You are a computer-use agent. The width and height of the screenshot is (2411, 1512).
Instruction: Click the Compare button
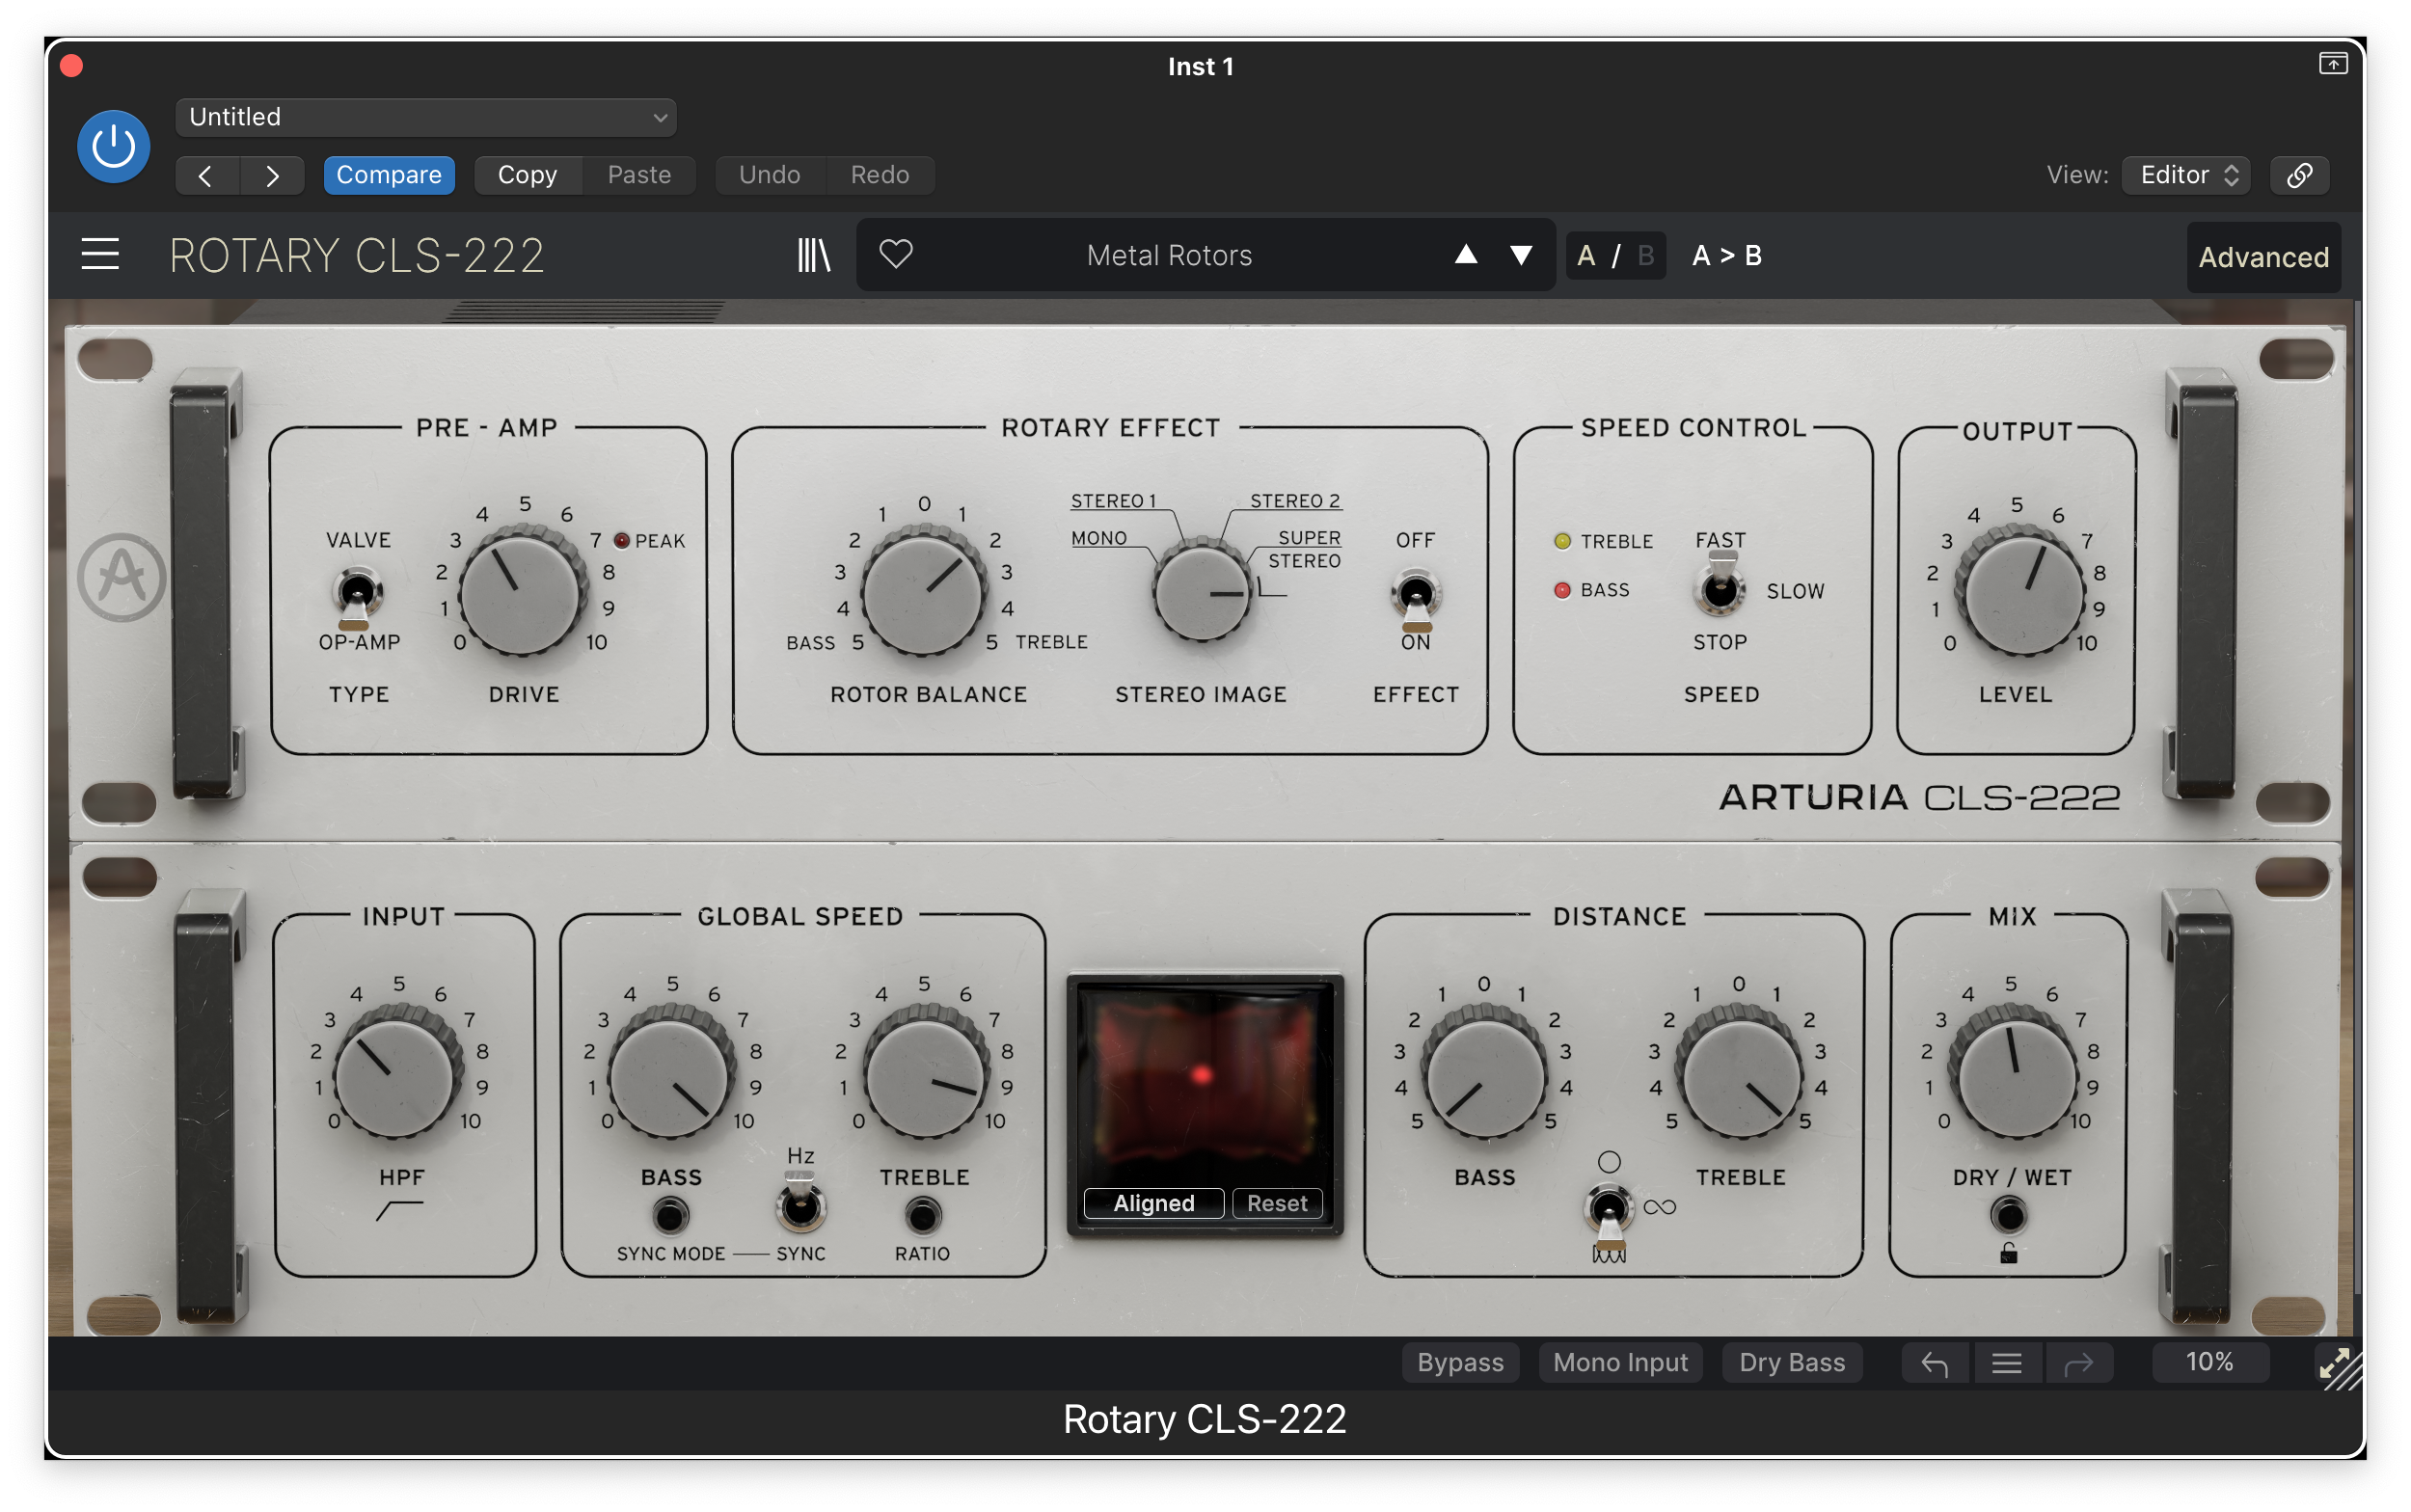[x=389, y=175]
